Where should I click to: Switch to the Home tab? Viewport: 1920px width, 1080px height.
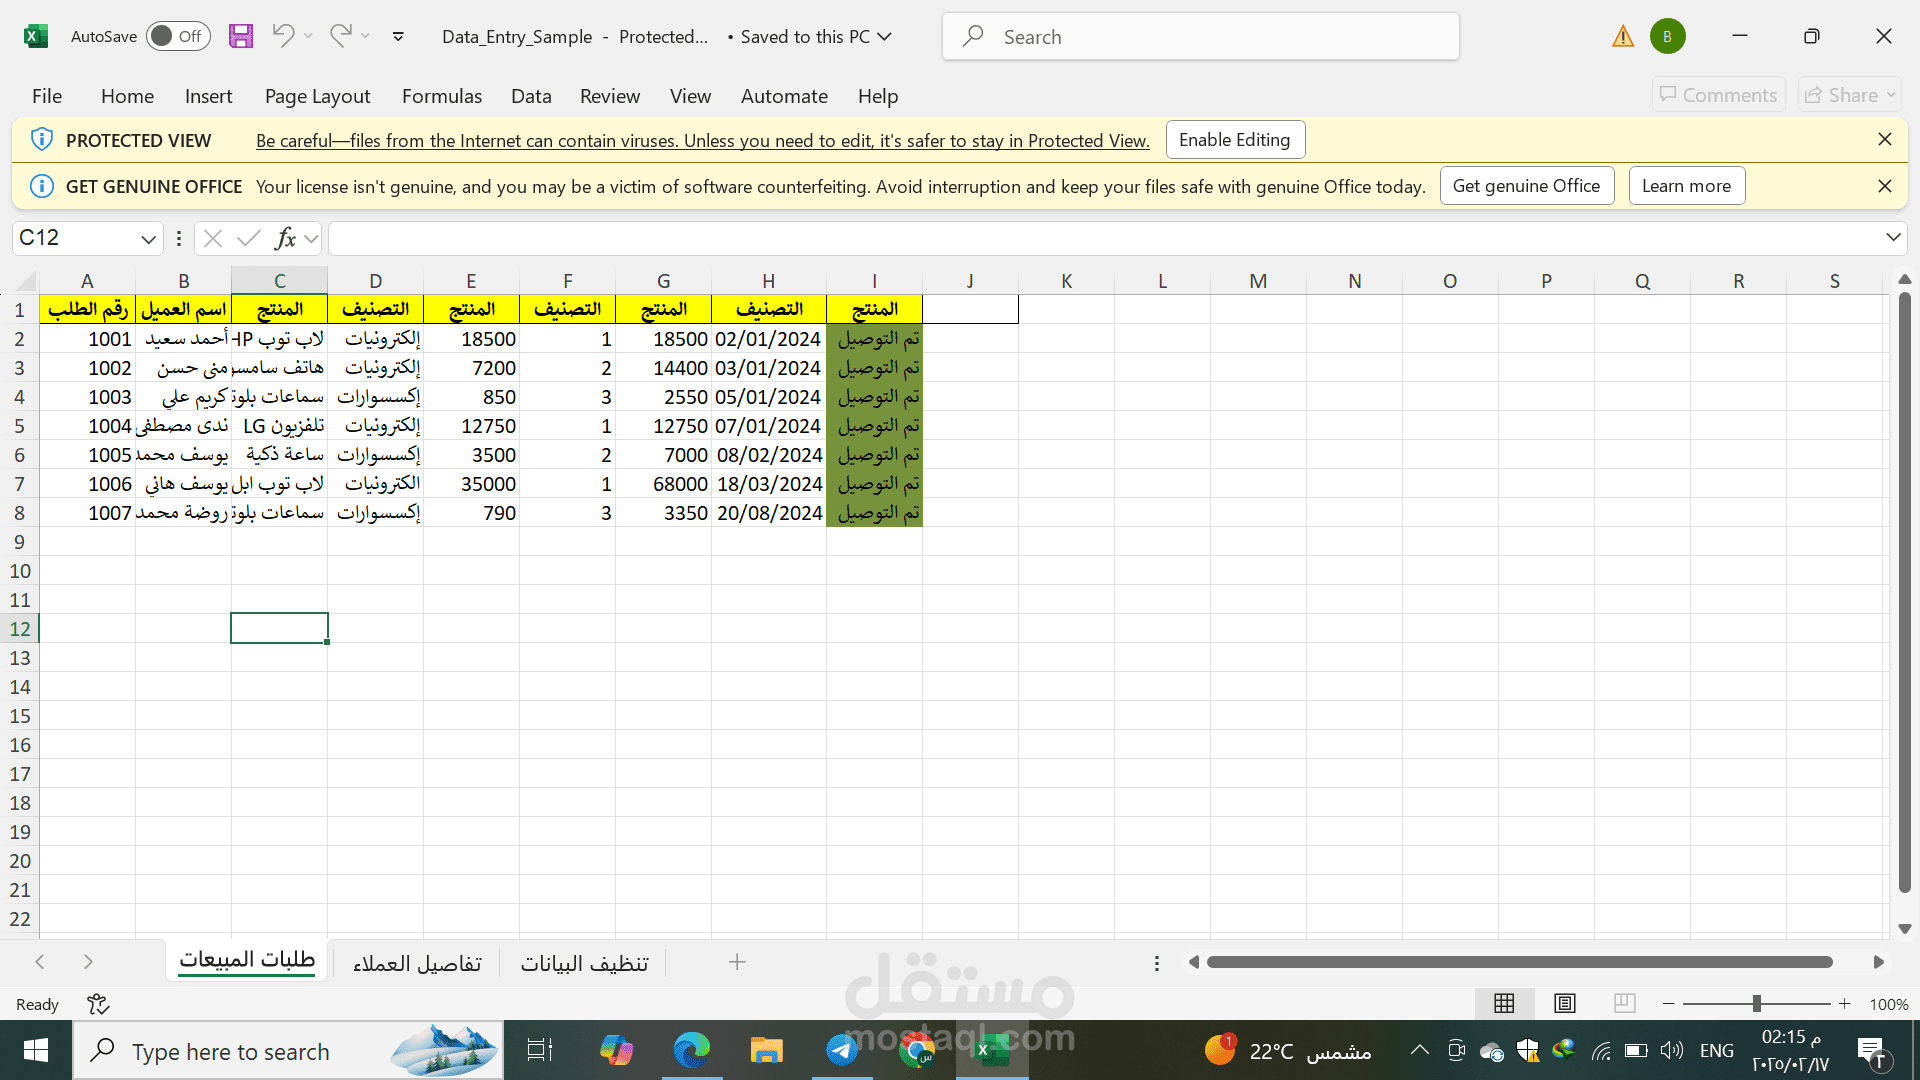127,96
